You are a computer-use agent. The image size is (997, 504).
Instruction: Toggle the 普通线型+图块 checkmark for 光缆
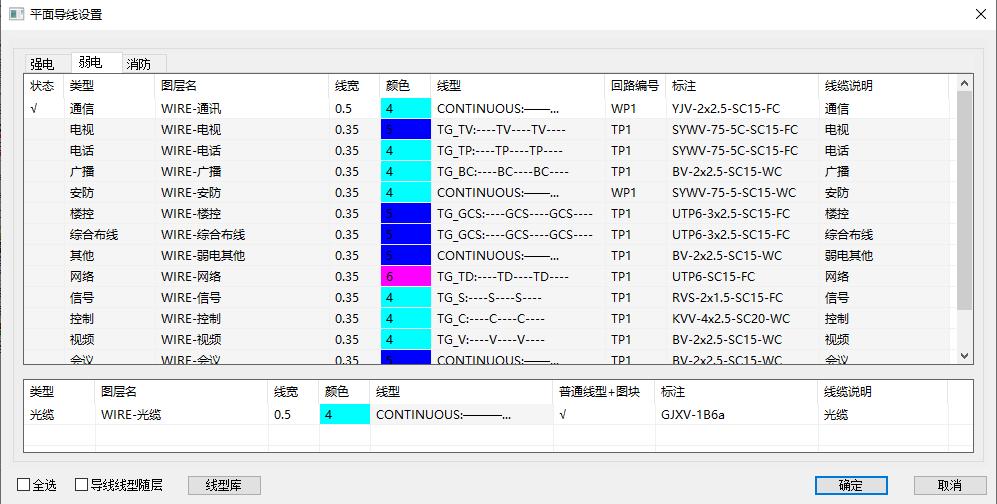(563, 414)
